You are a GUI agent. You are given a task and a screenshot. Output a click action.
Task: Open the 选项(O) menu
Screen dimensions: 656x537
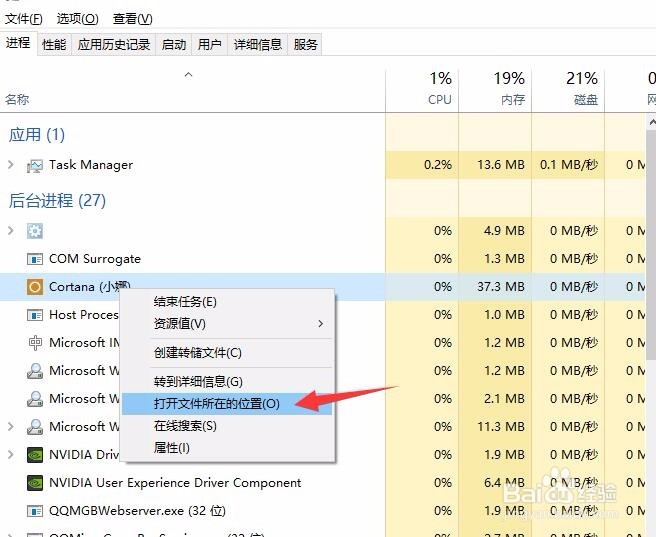[77, 19]
